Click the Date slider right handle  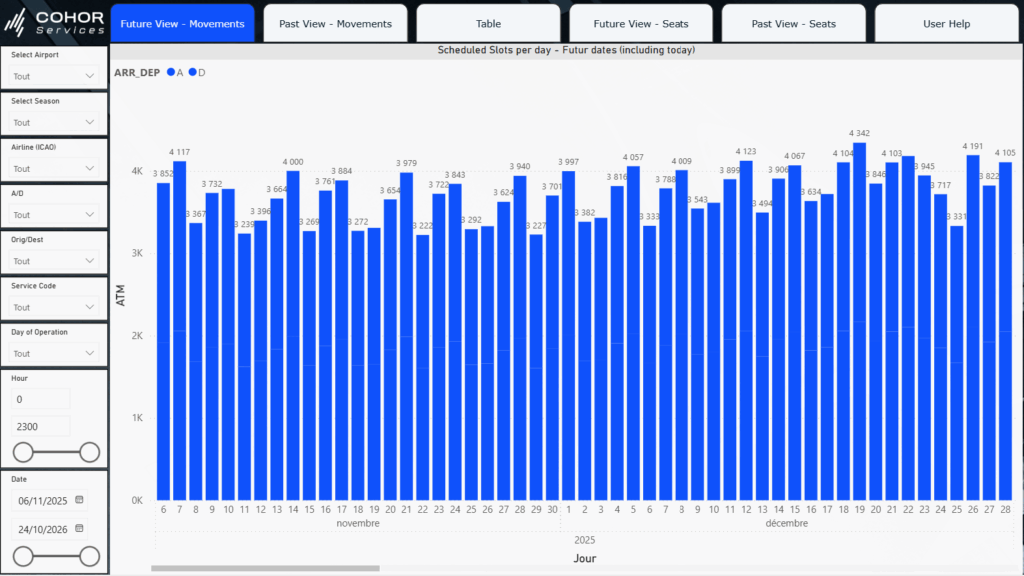tap(89, 556)
